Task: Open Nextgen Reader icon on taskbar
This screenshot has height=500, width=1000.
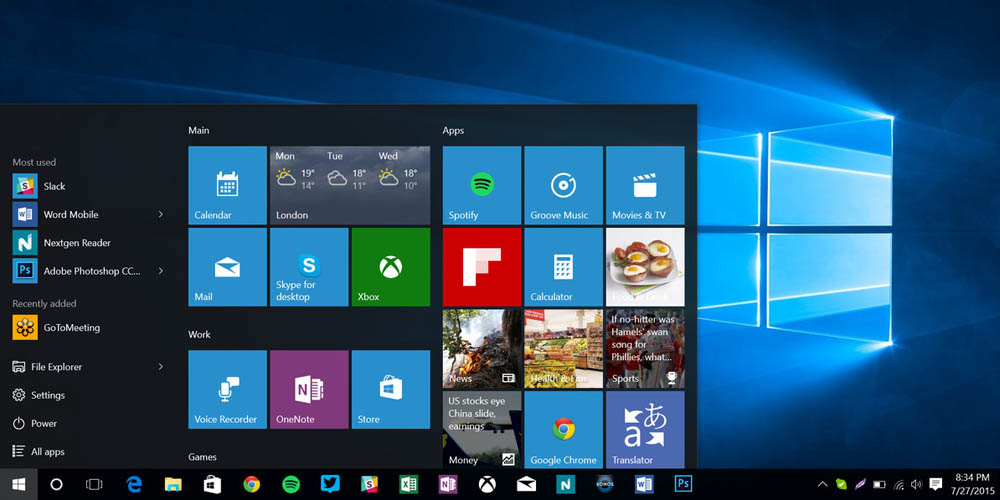Action: pos(566,485)
